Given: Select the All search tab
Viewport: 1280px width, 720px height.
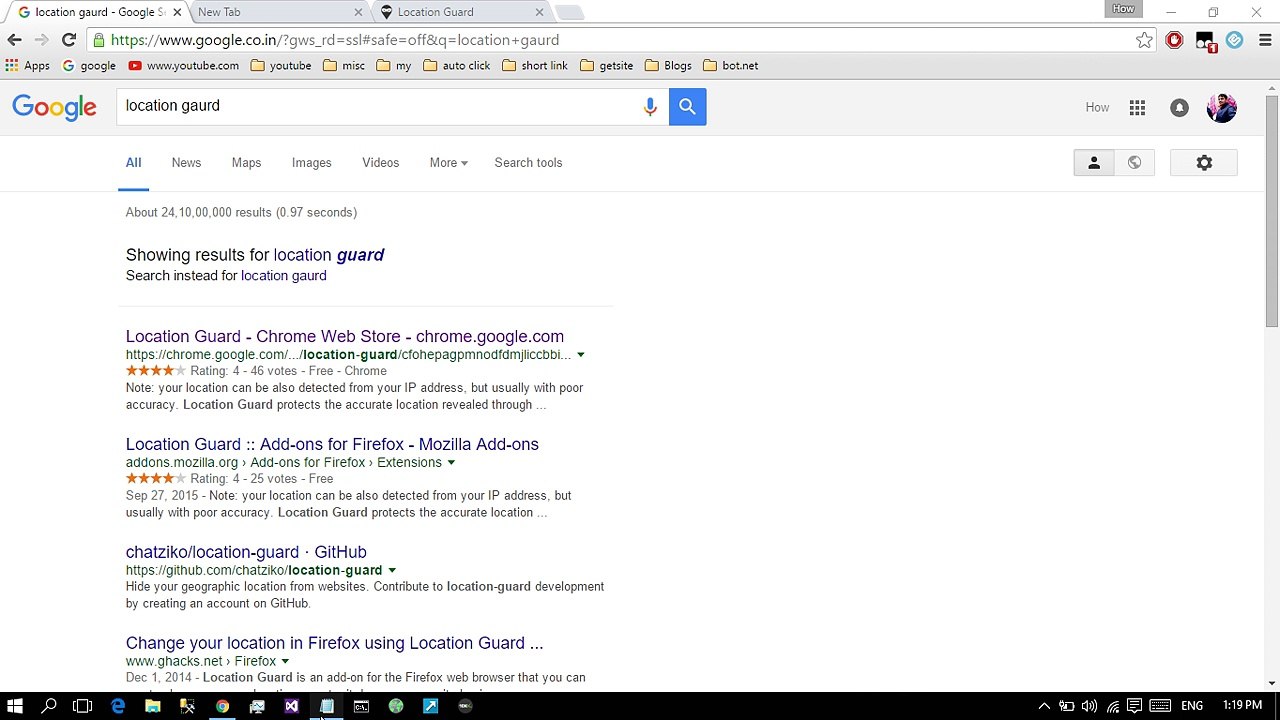Looking at the screenshot, I should pos(133,163).
